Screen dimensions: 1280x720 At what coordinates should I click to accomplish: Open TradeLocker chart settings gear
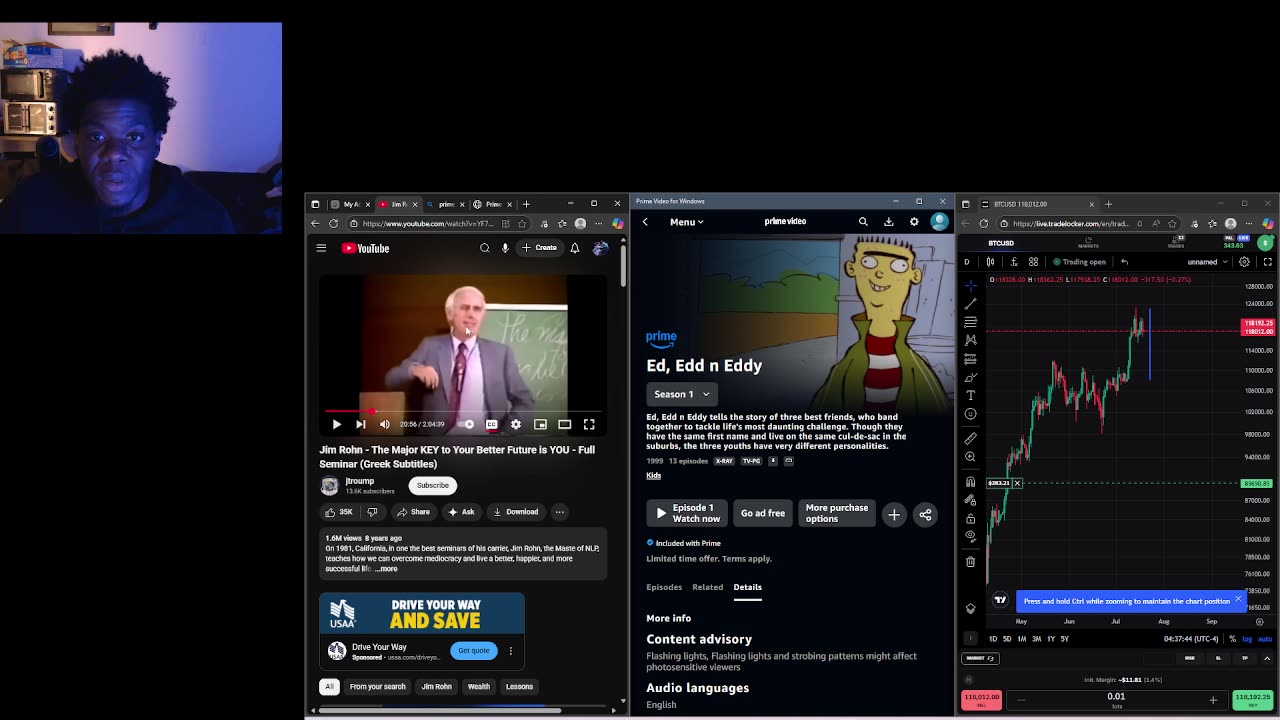[1244, 262]
